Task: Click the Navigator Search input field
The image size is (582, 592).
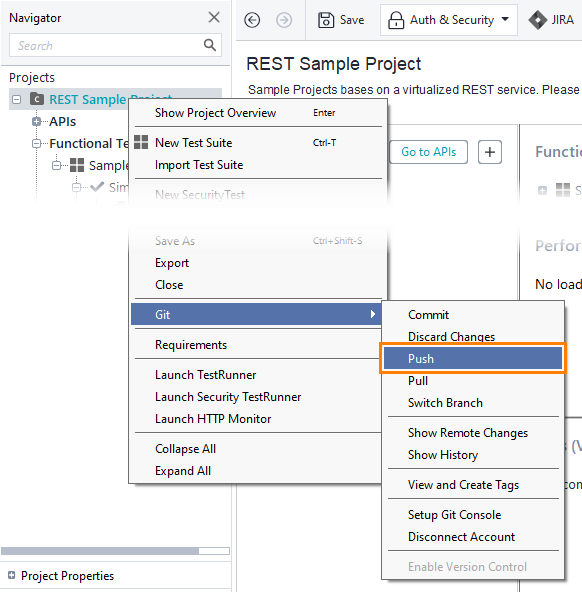Action: pyautogui.click(x=106, y=45)
